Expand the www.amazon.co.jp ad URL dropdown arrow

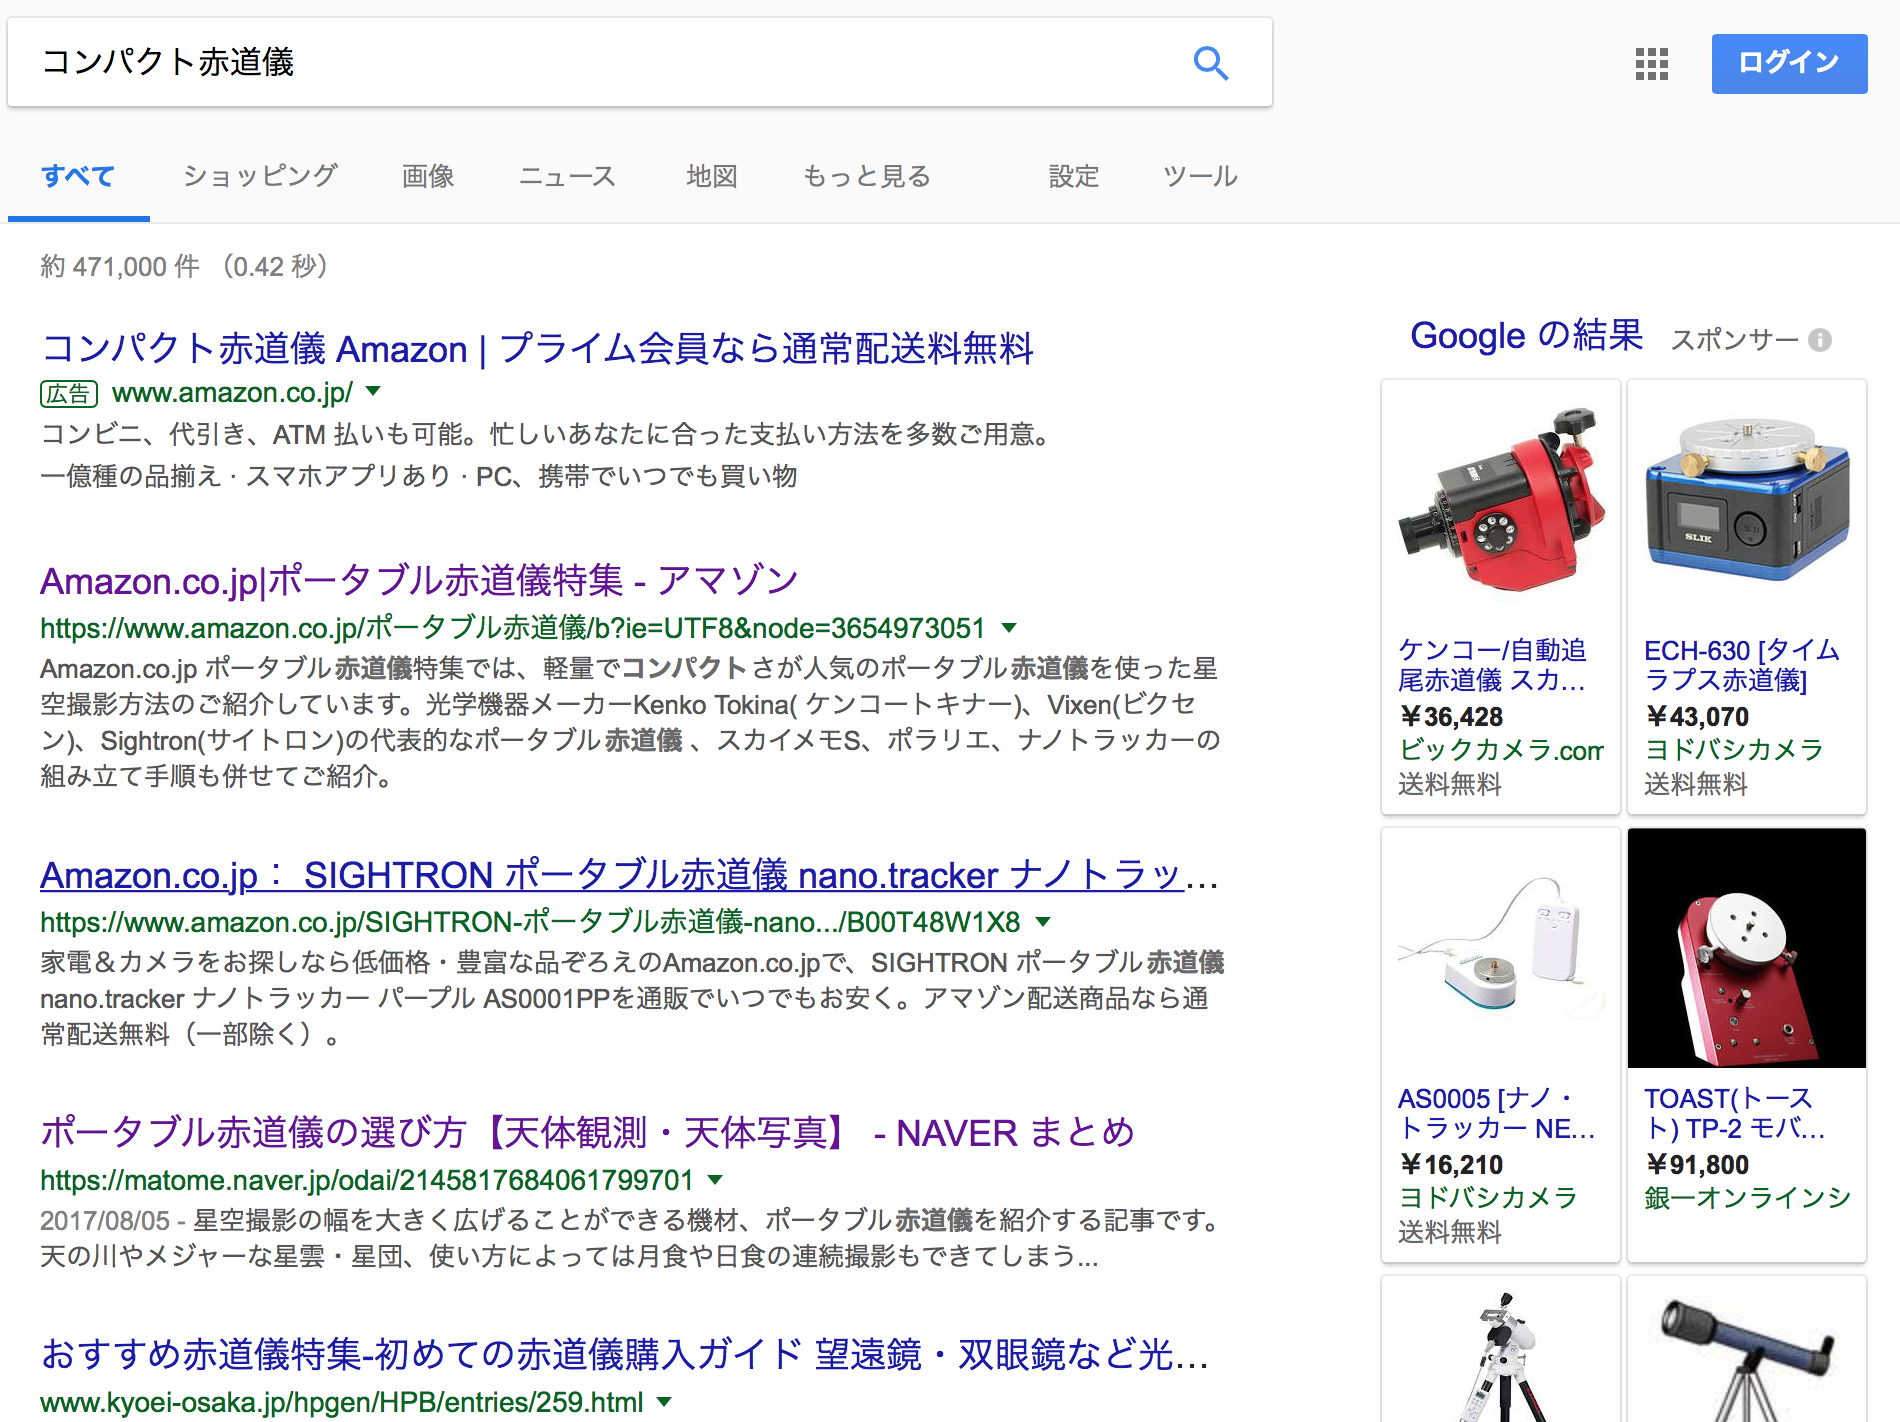pyautogui.click(x=373, y=392)
